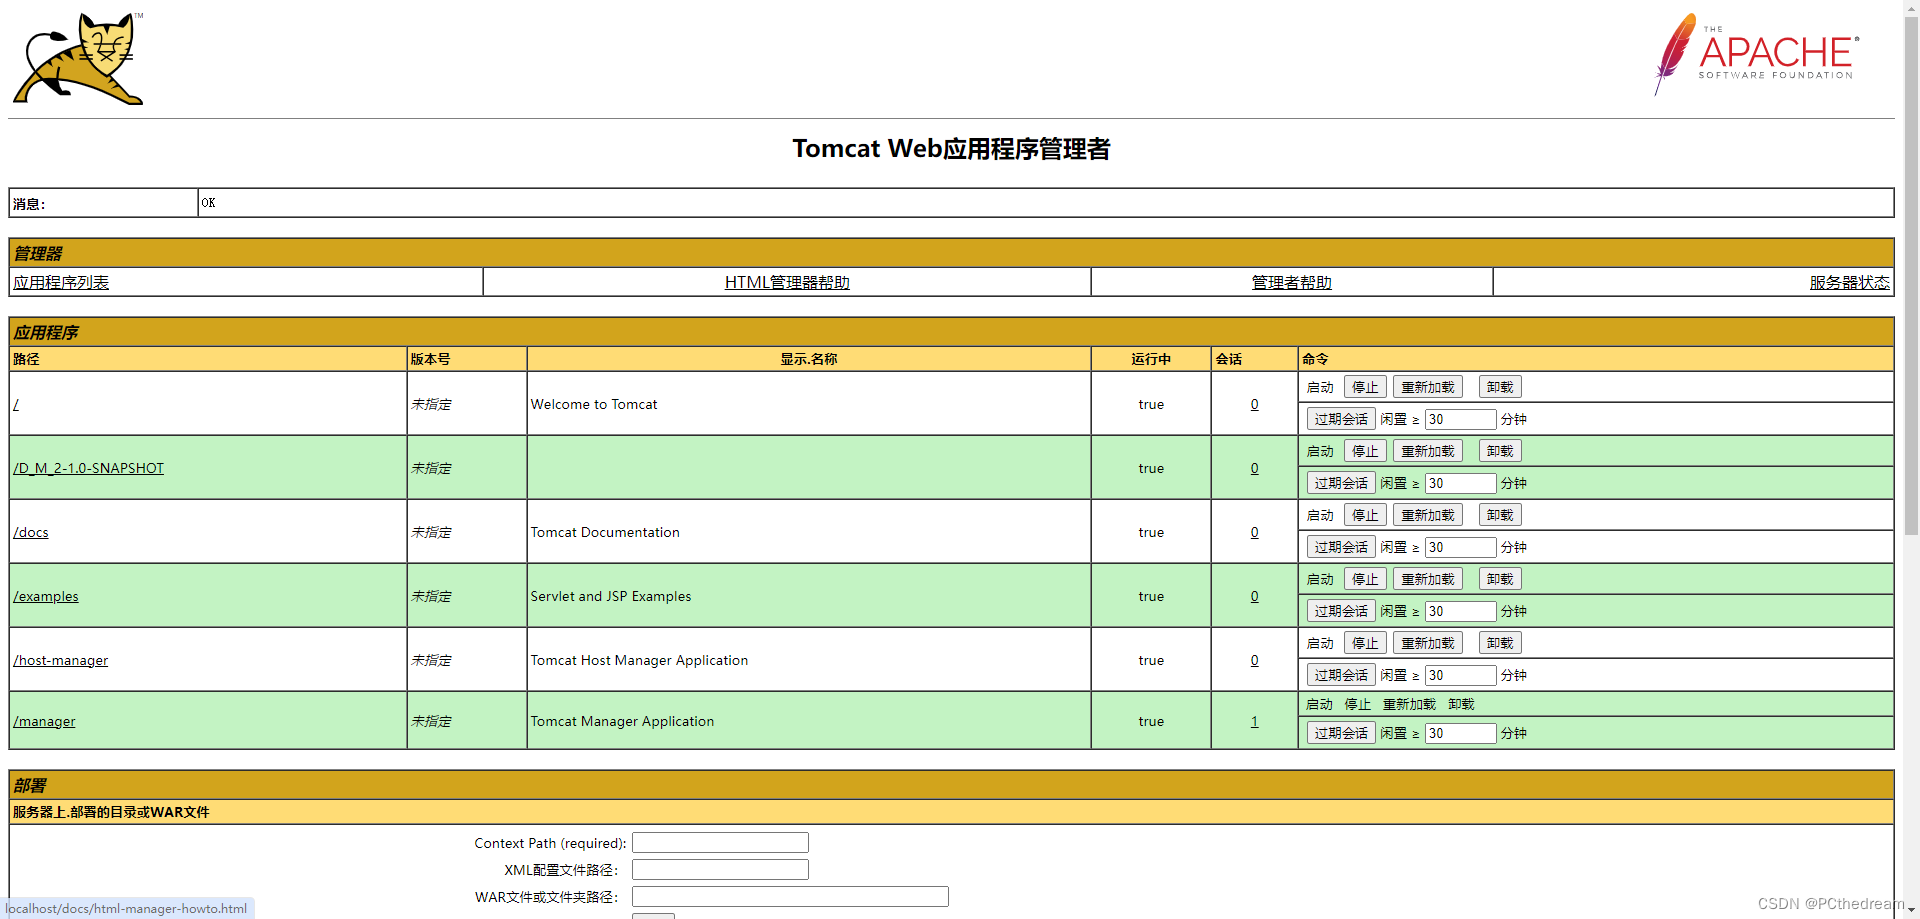Stop the /D_M_2-1.0-SNAPSHOT application
The image size is (1920, 919).
click(1365, 451)
